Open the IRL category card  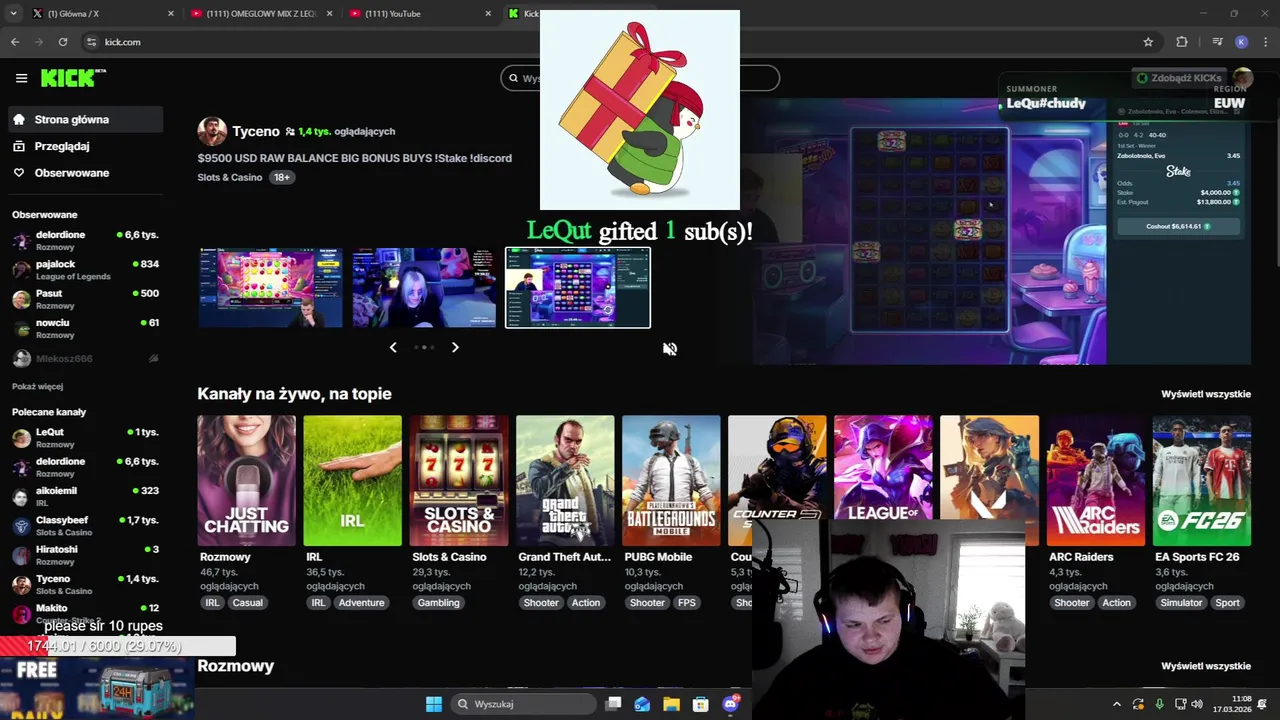[352, 480]
